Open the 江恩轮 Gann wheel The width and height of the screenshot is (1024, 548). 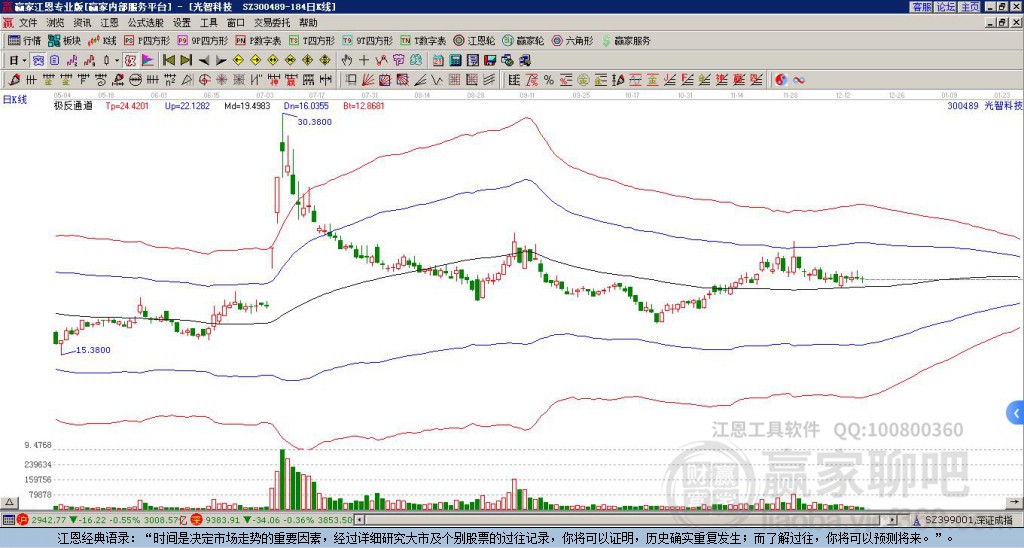point(473,40)
